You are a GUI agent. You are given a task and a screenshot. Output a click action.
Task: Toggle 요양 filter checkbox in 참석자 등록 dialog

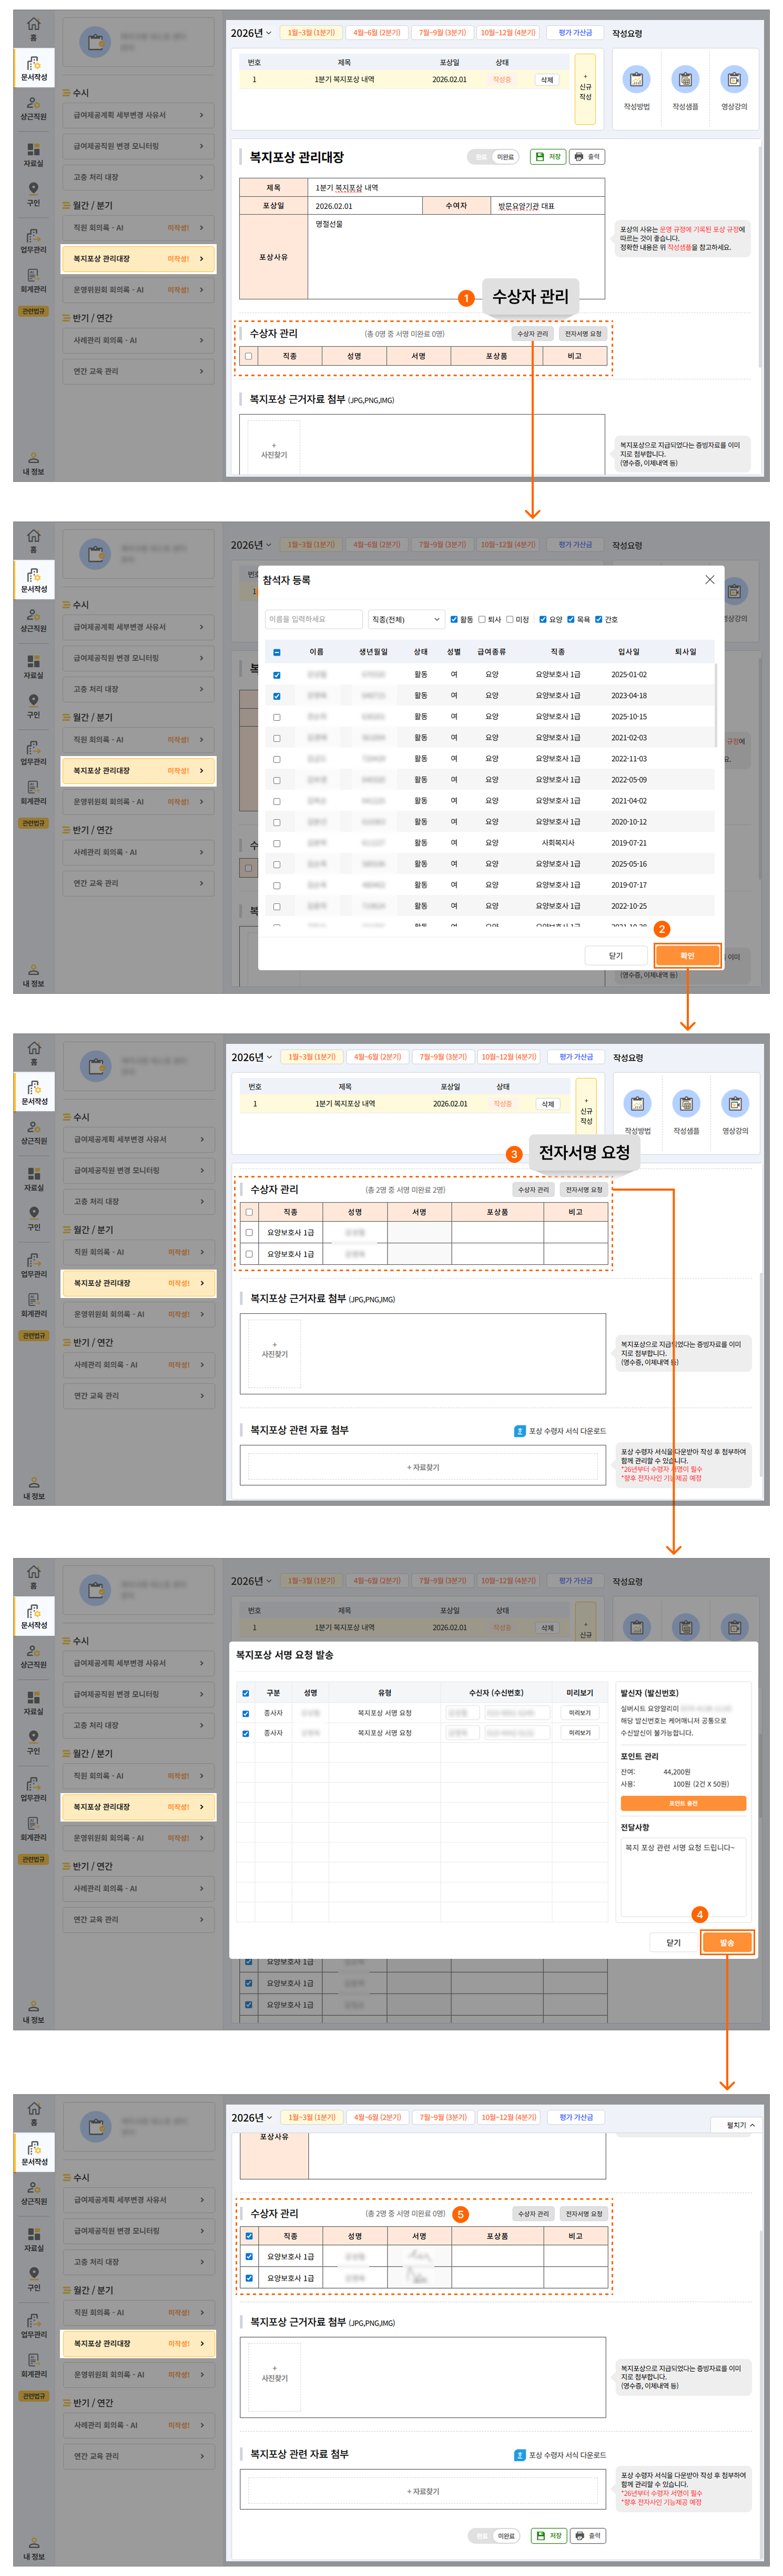click(x=543, y=619)
